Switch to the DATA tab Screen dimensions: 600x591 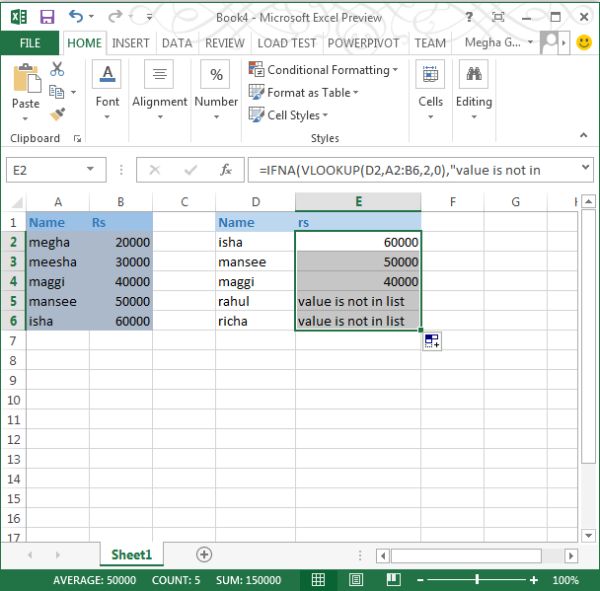click(x=177, y=43)
